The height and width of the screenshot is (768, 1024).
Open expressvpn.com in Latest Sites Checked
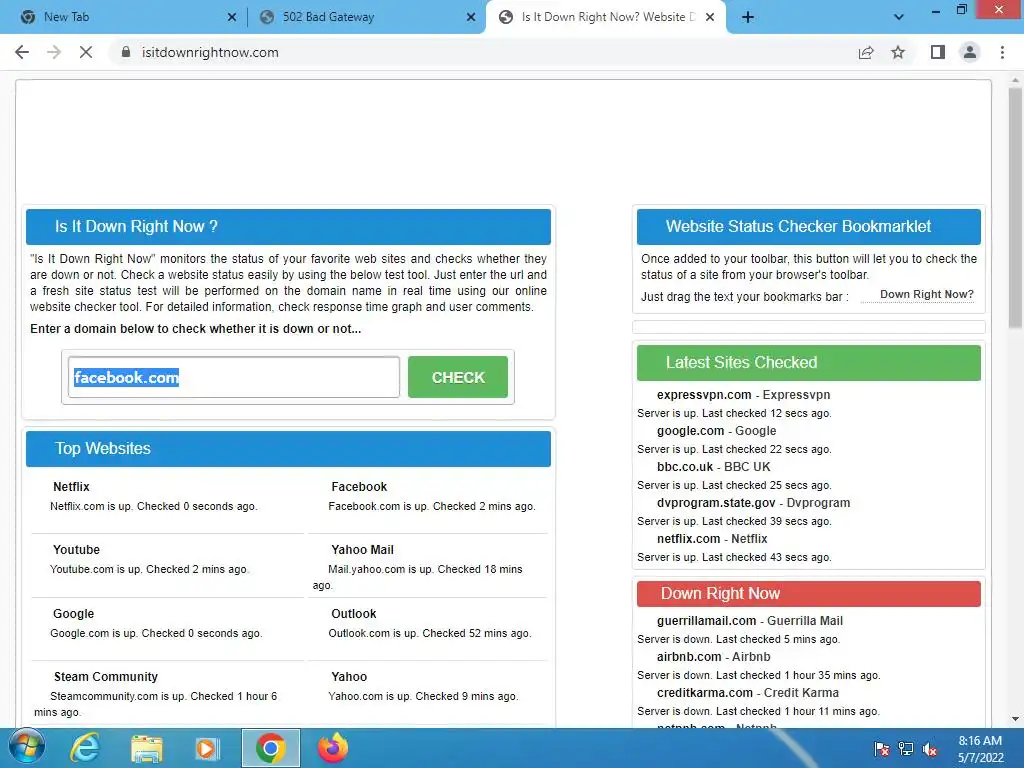704,395
